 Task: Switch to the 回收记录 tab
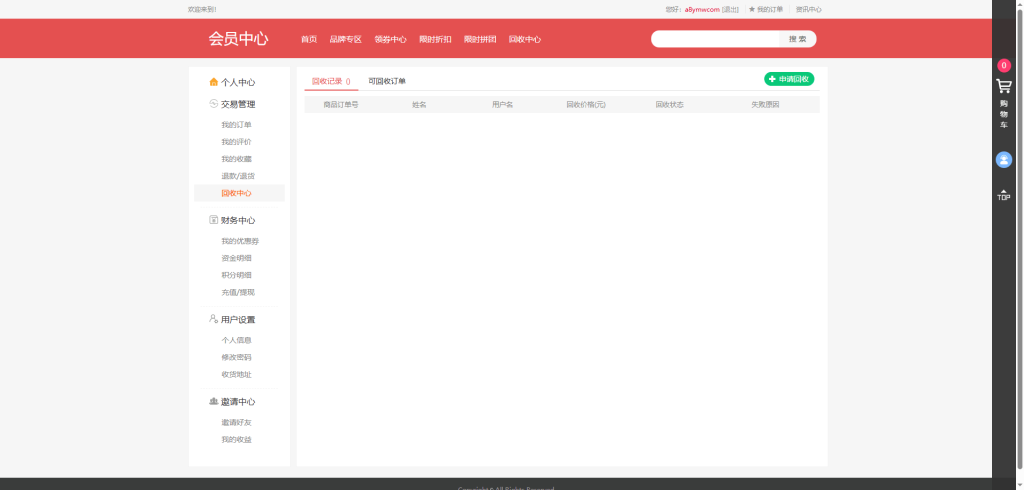click(x=331, y=82)
